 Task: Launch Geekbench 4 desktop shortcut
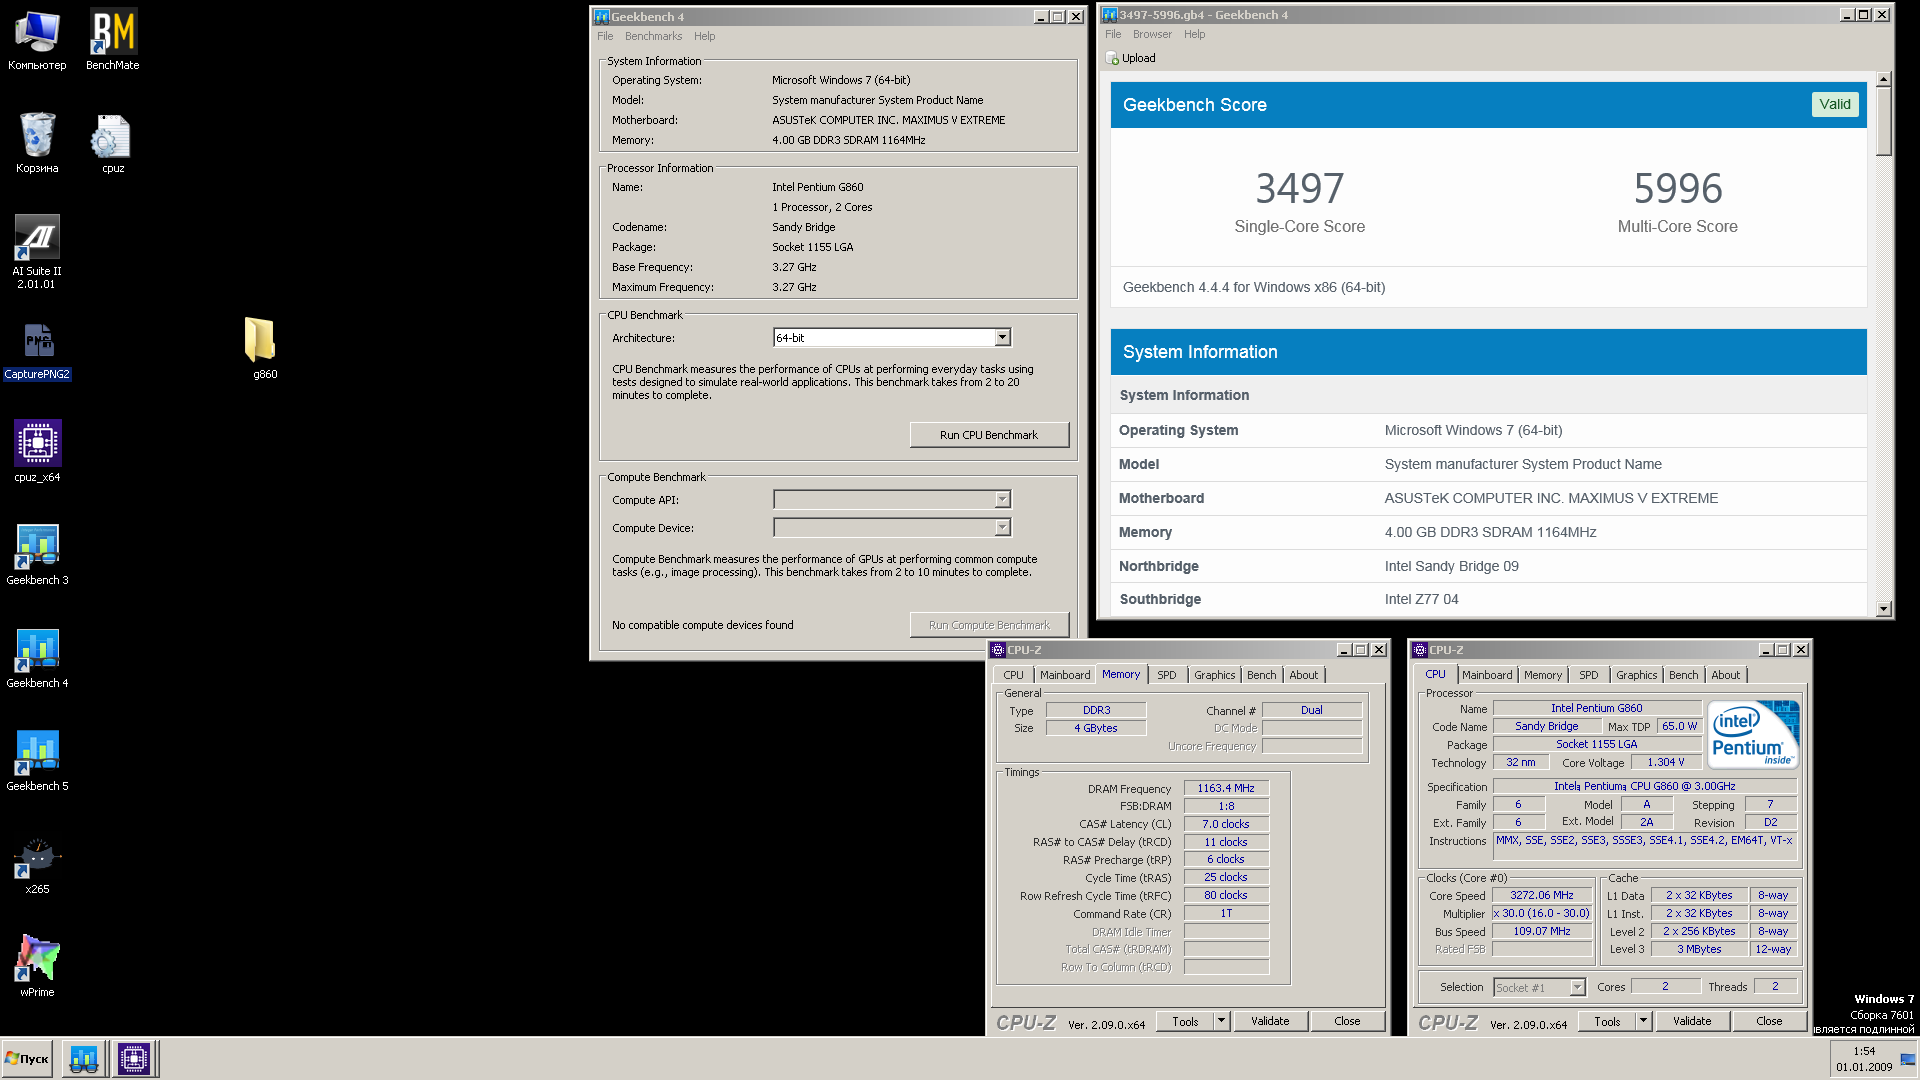pyautogui.click(x=37, y=658)
